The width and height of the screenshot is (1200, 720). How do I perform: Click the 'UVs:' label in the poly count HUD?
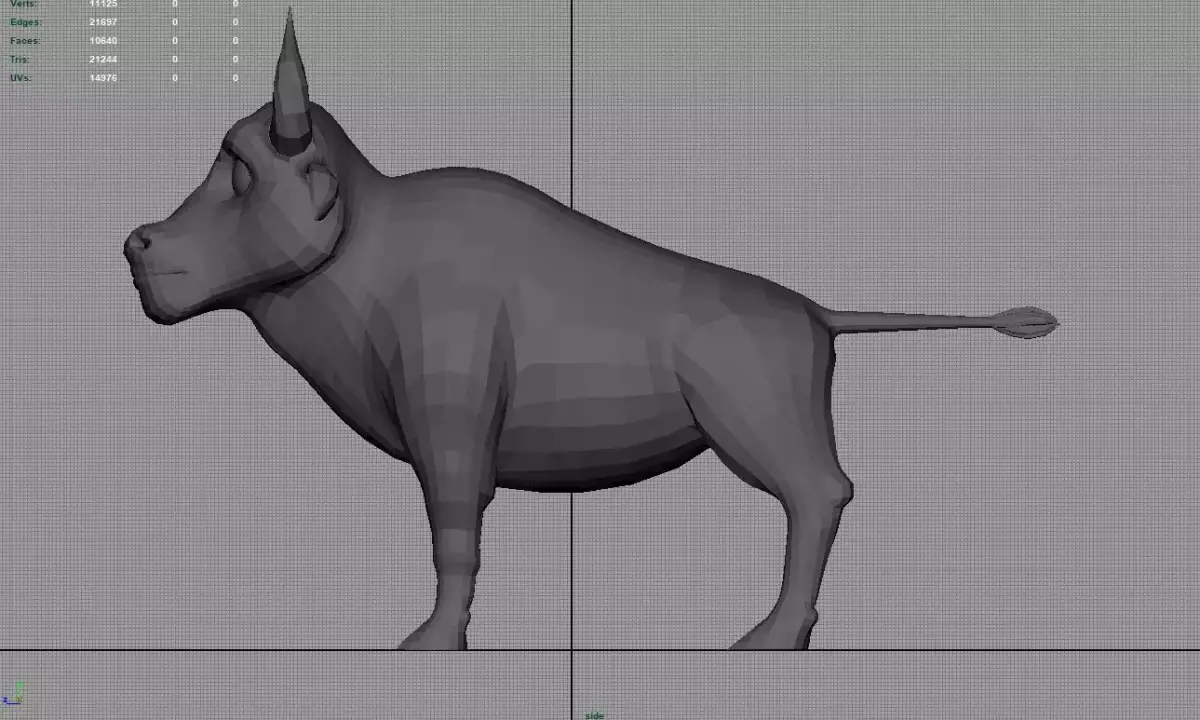tap(20, 78)
